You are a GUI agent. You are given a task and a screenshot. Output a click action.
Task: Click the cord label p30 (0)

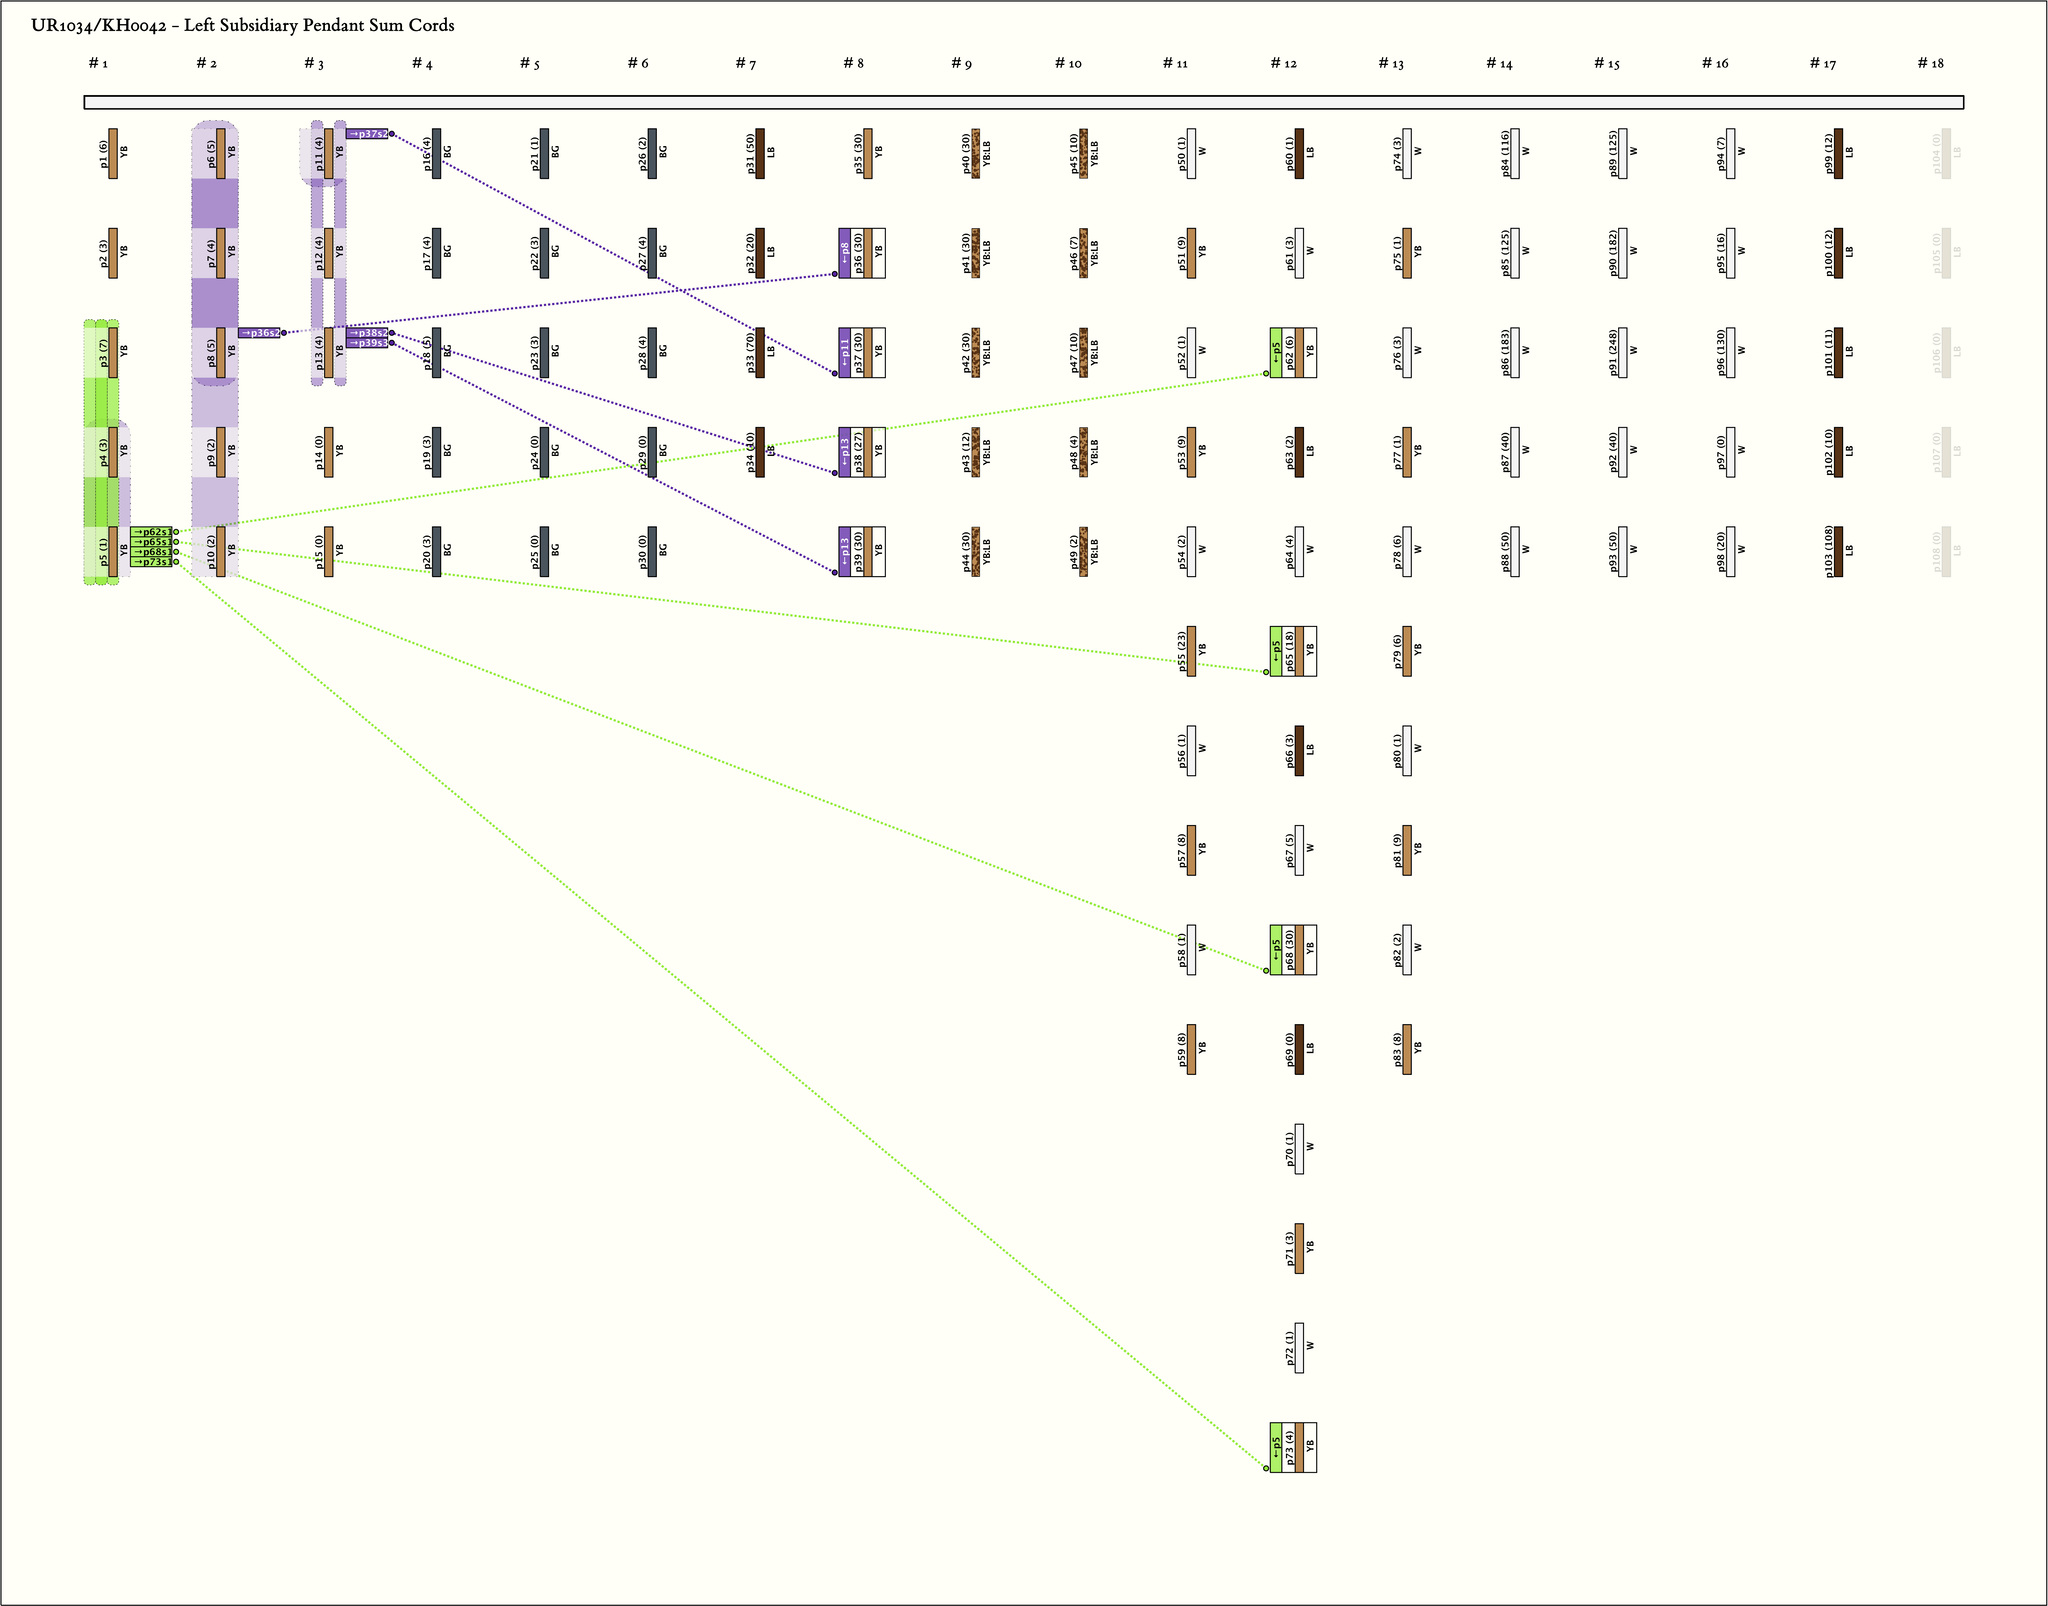coord(643,552)
